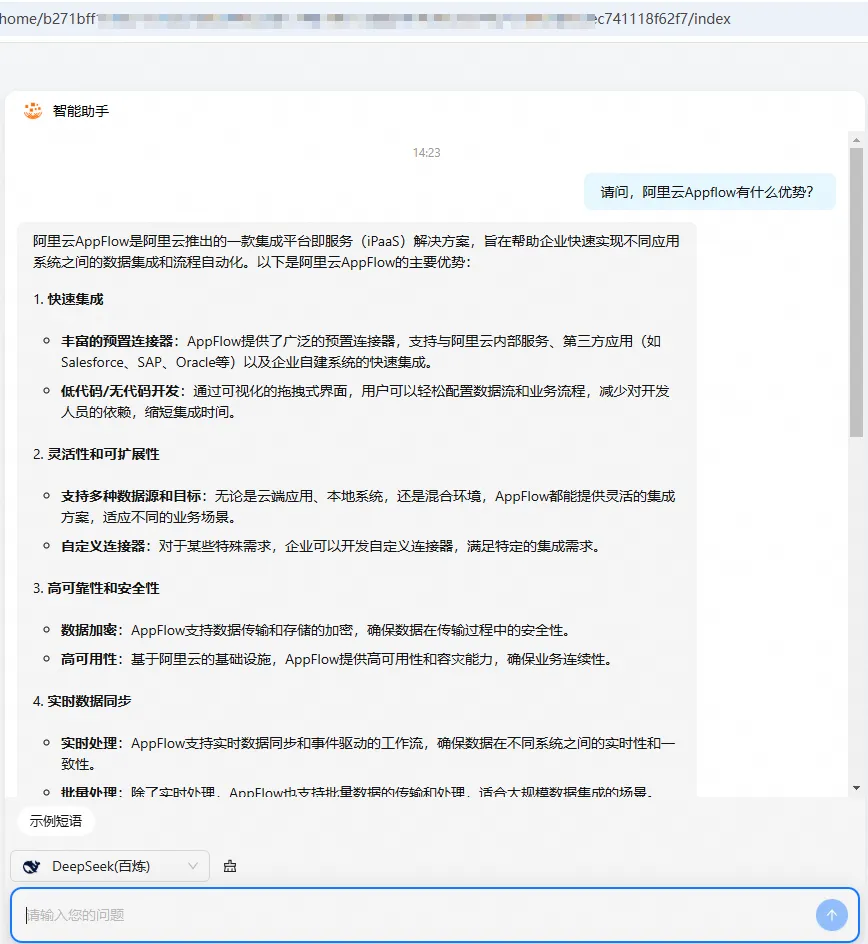Click the heading 3. 高可靠性和安全性
The height and width of the screenshot is (944, 868).
pos(96,588)
